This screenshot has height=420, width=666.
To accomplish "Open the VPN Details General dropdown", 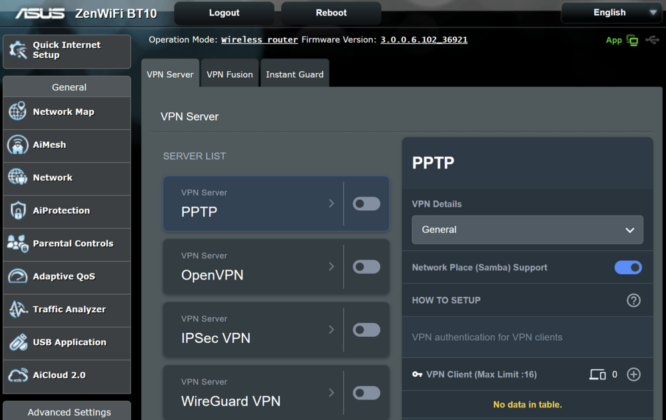I will point(527,230).
